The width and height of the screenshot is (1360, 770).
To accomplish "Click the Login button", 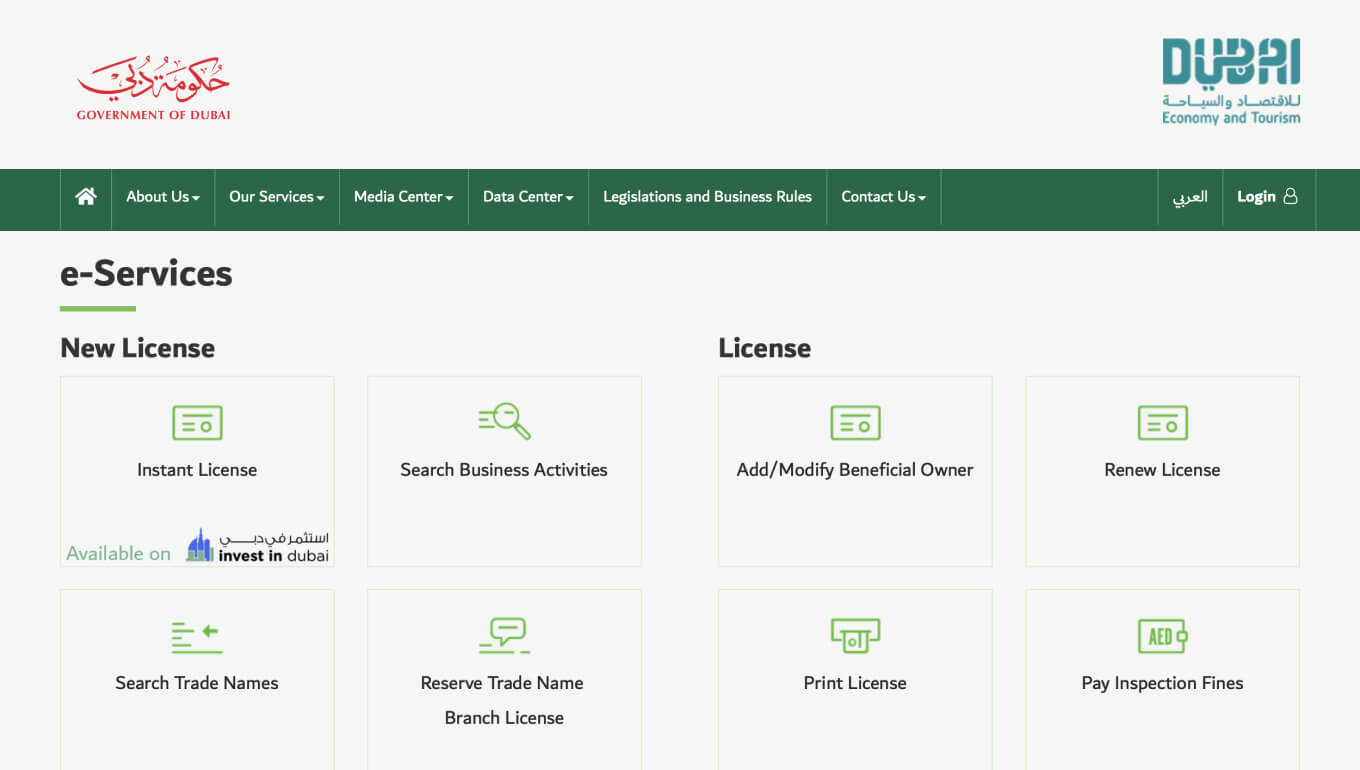I will [1266, 197].
